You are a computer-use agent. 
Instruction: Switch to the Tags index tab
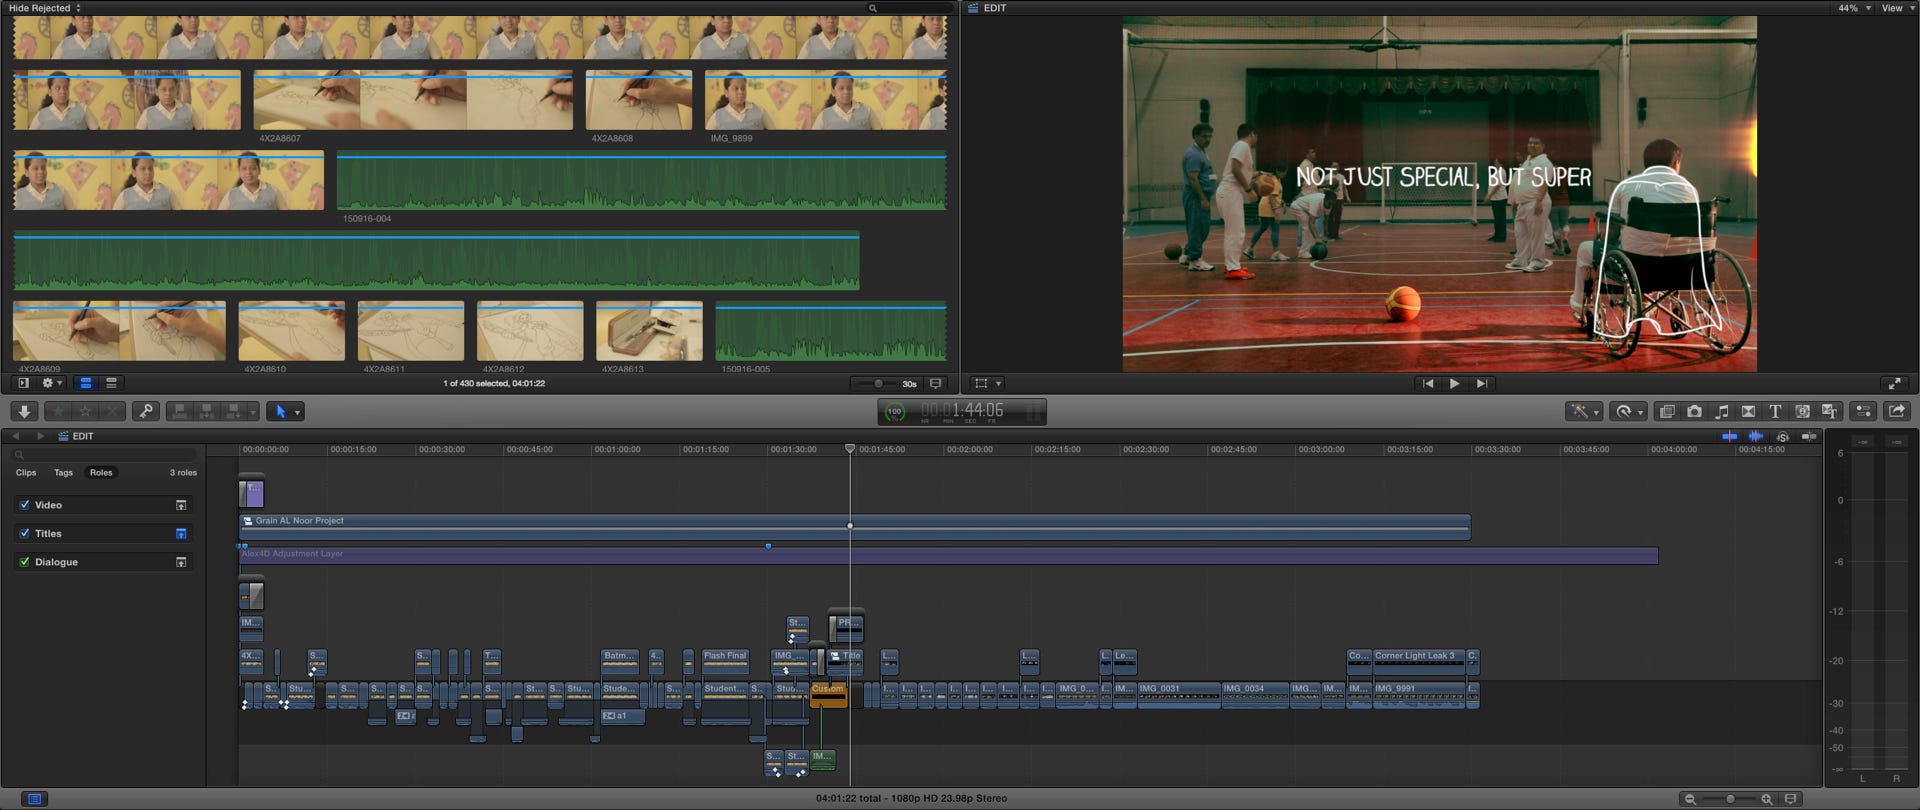(63, 473)
